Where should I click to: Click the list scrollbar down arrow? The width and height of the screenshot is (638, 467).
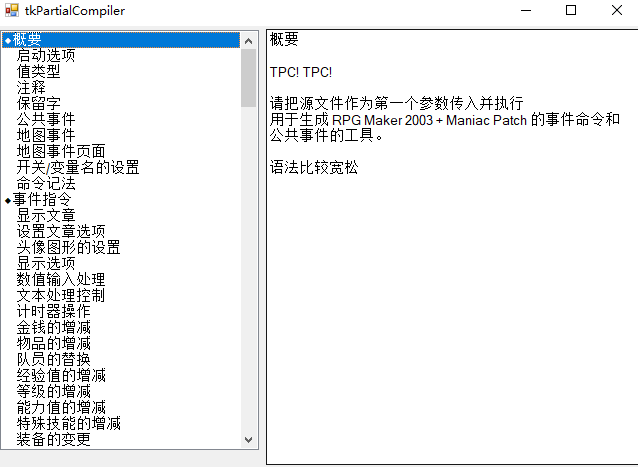(x=249, y=440)
